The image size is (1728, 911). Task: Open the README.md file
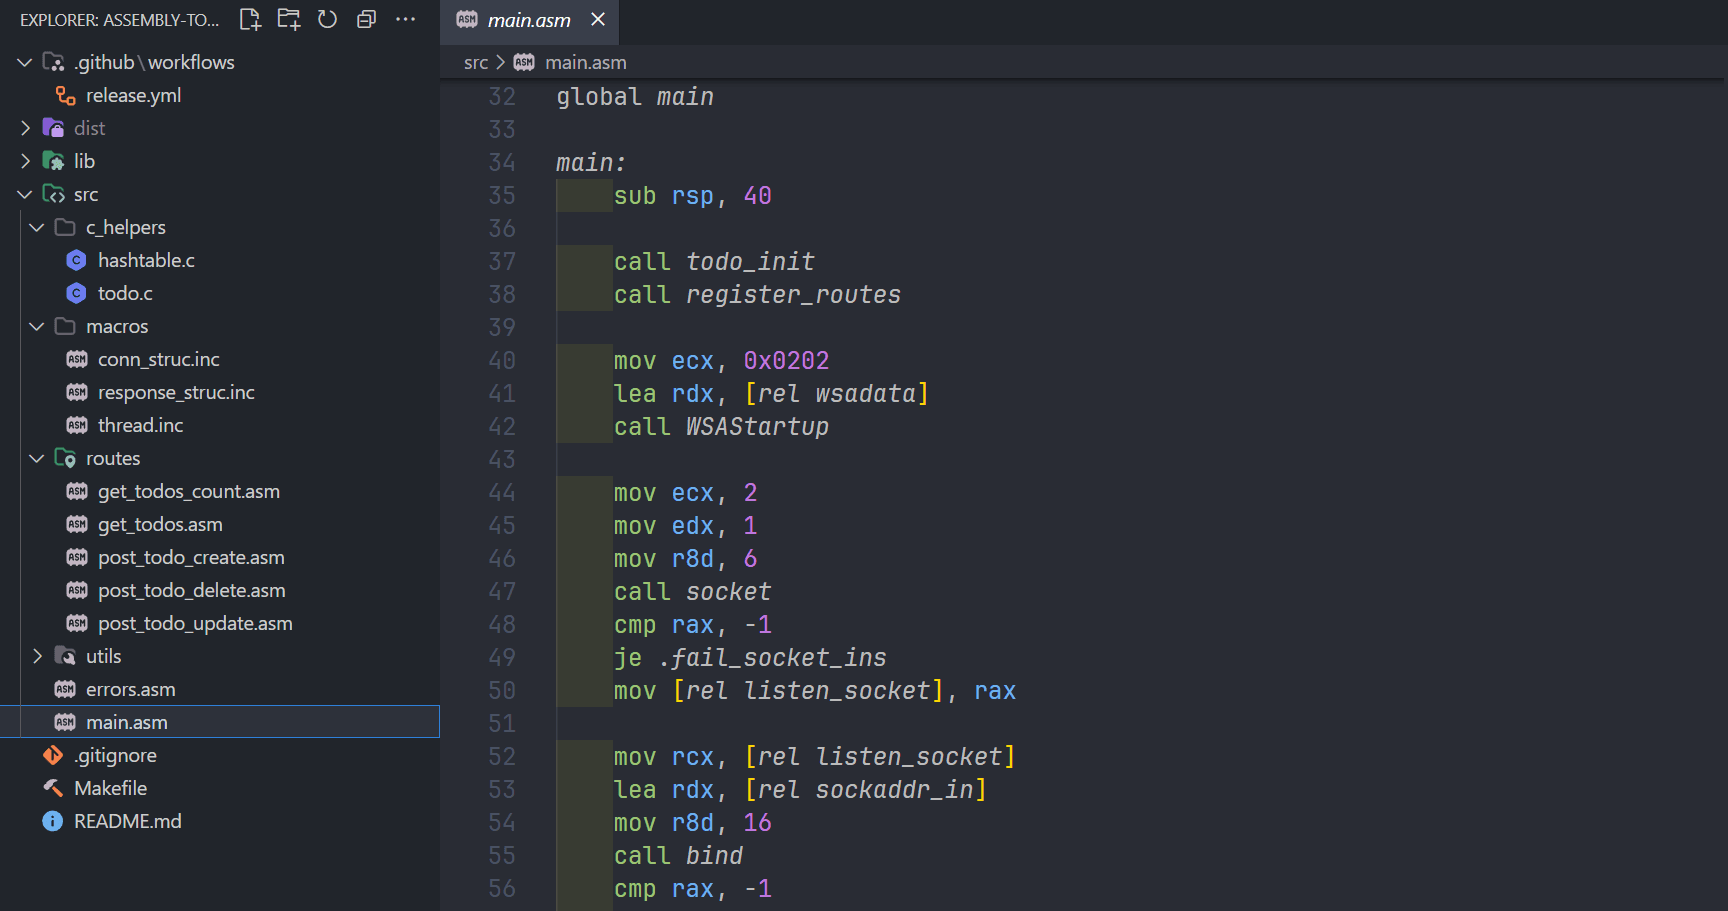(128, 820)
